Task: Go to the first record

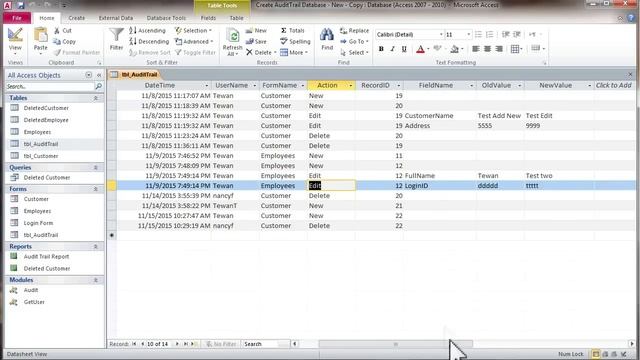Action: pos(134,344)
